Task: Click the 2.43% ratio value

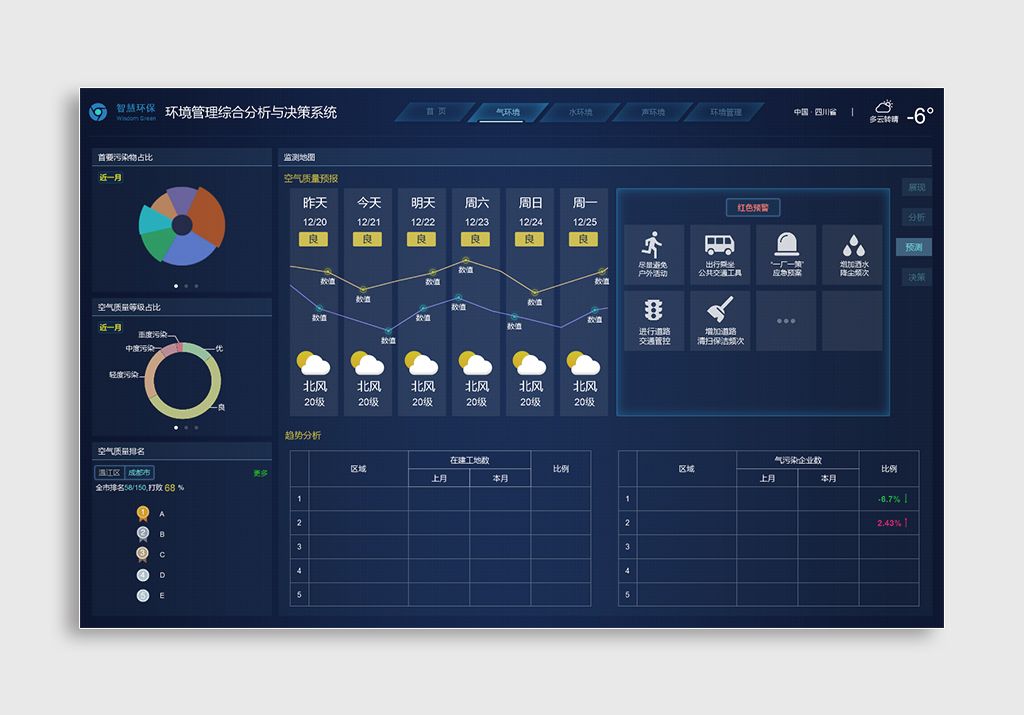Action: [889, 523]
